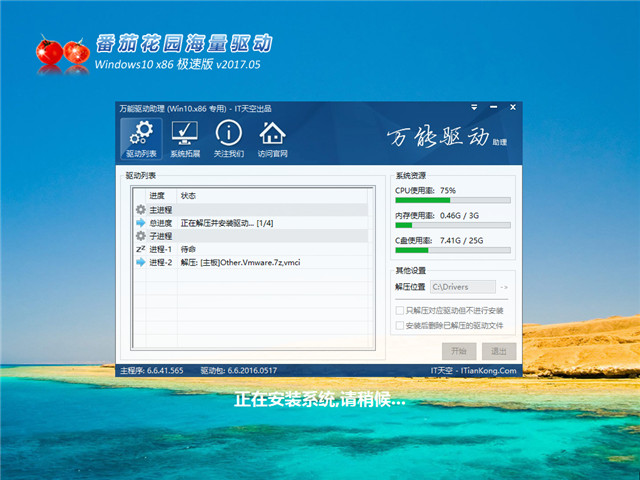Screen dimensions: 640x480
Task: Select the 待命 status cell
Action: pos(188,249)
